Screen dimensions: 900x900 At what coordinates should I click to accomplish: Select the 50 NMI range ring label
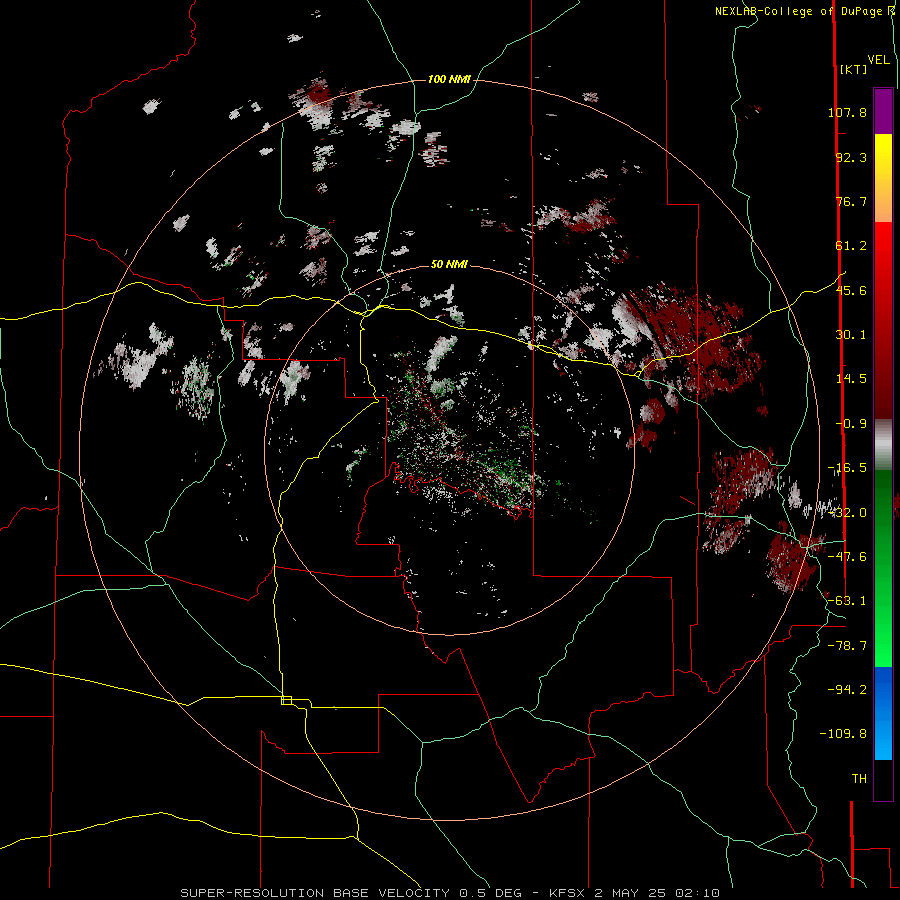[449, 264]
